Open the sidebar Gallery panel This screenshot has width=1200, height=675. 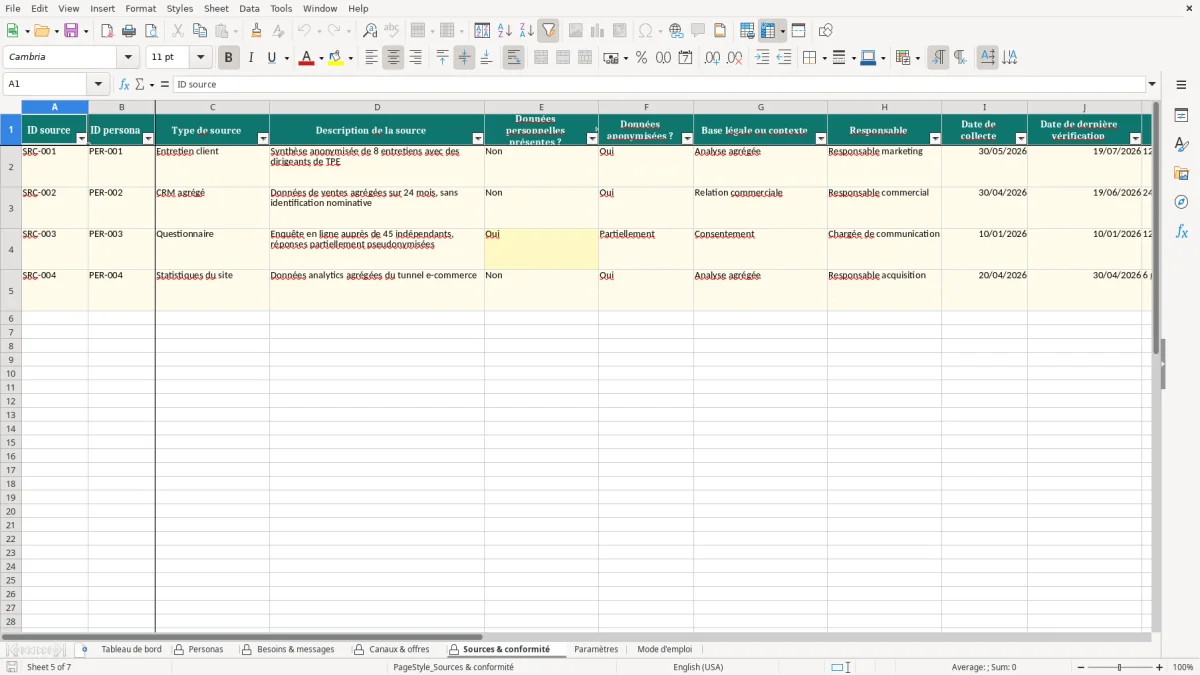point(1181,173)
